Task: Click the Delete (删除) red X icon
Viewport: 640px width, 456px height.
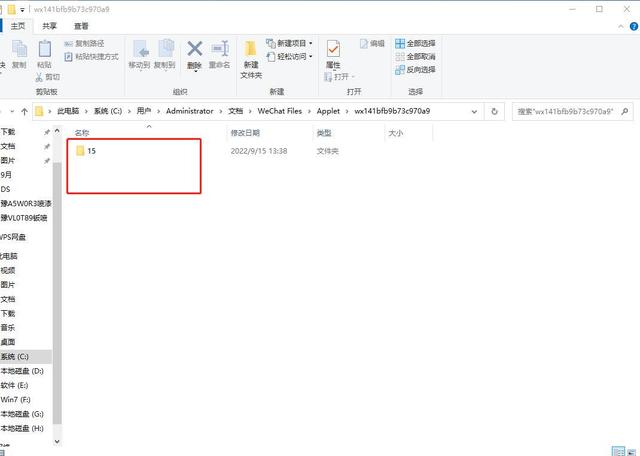Action: [194, 53]
